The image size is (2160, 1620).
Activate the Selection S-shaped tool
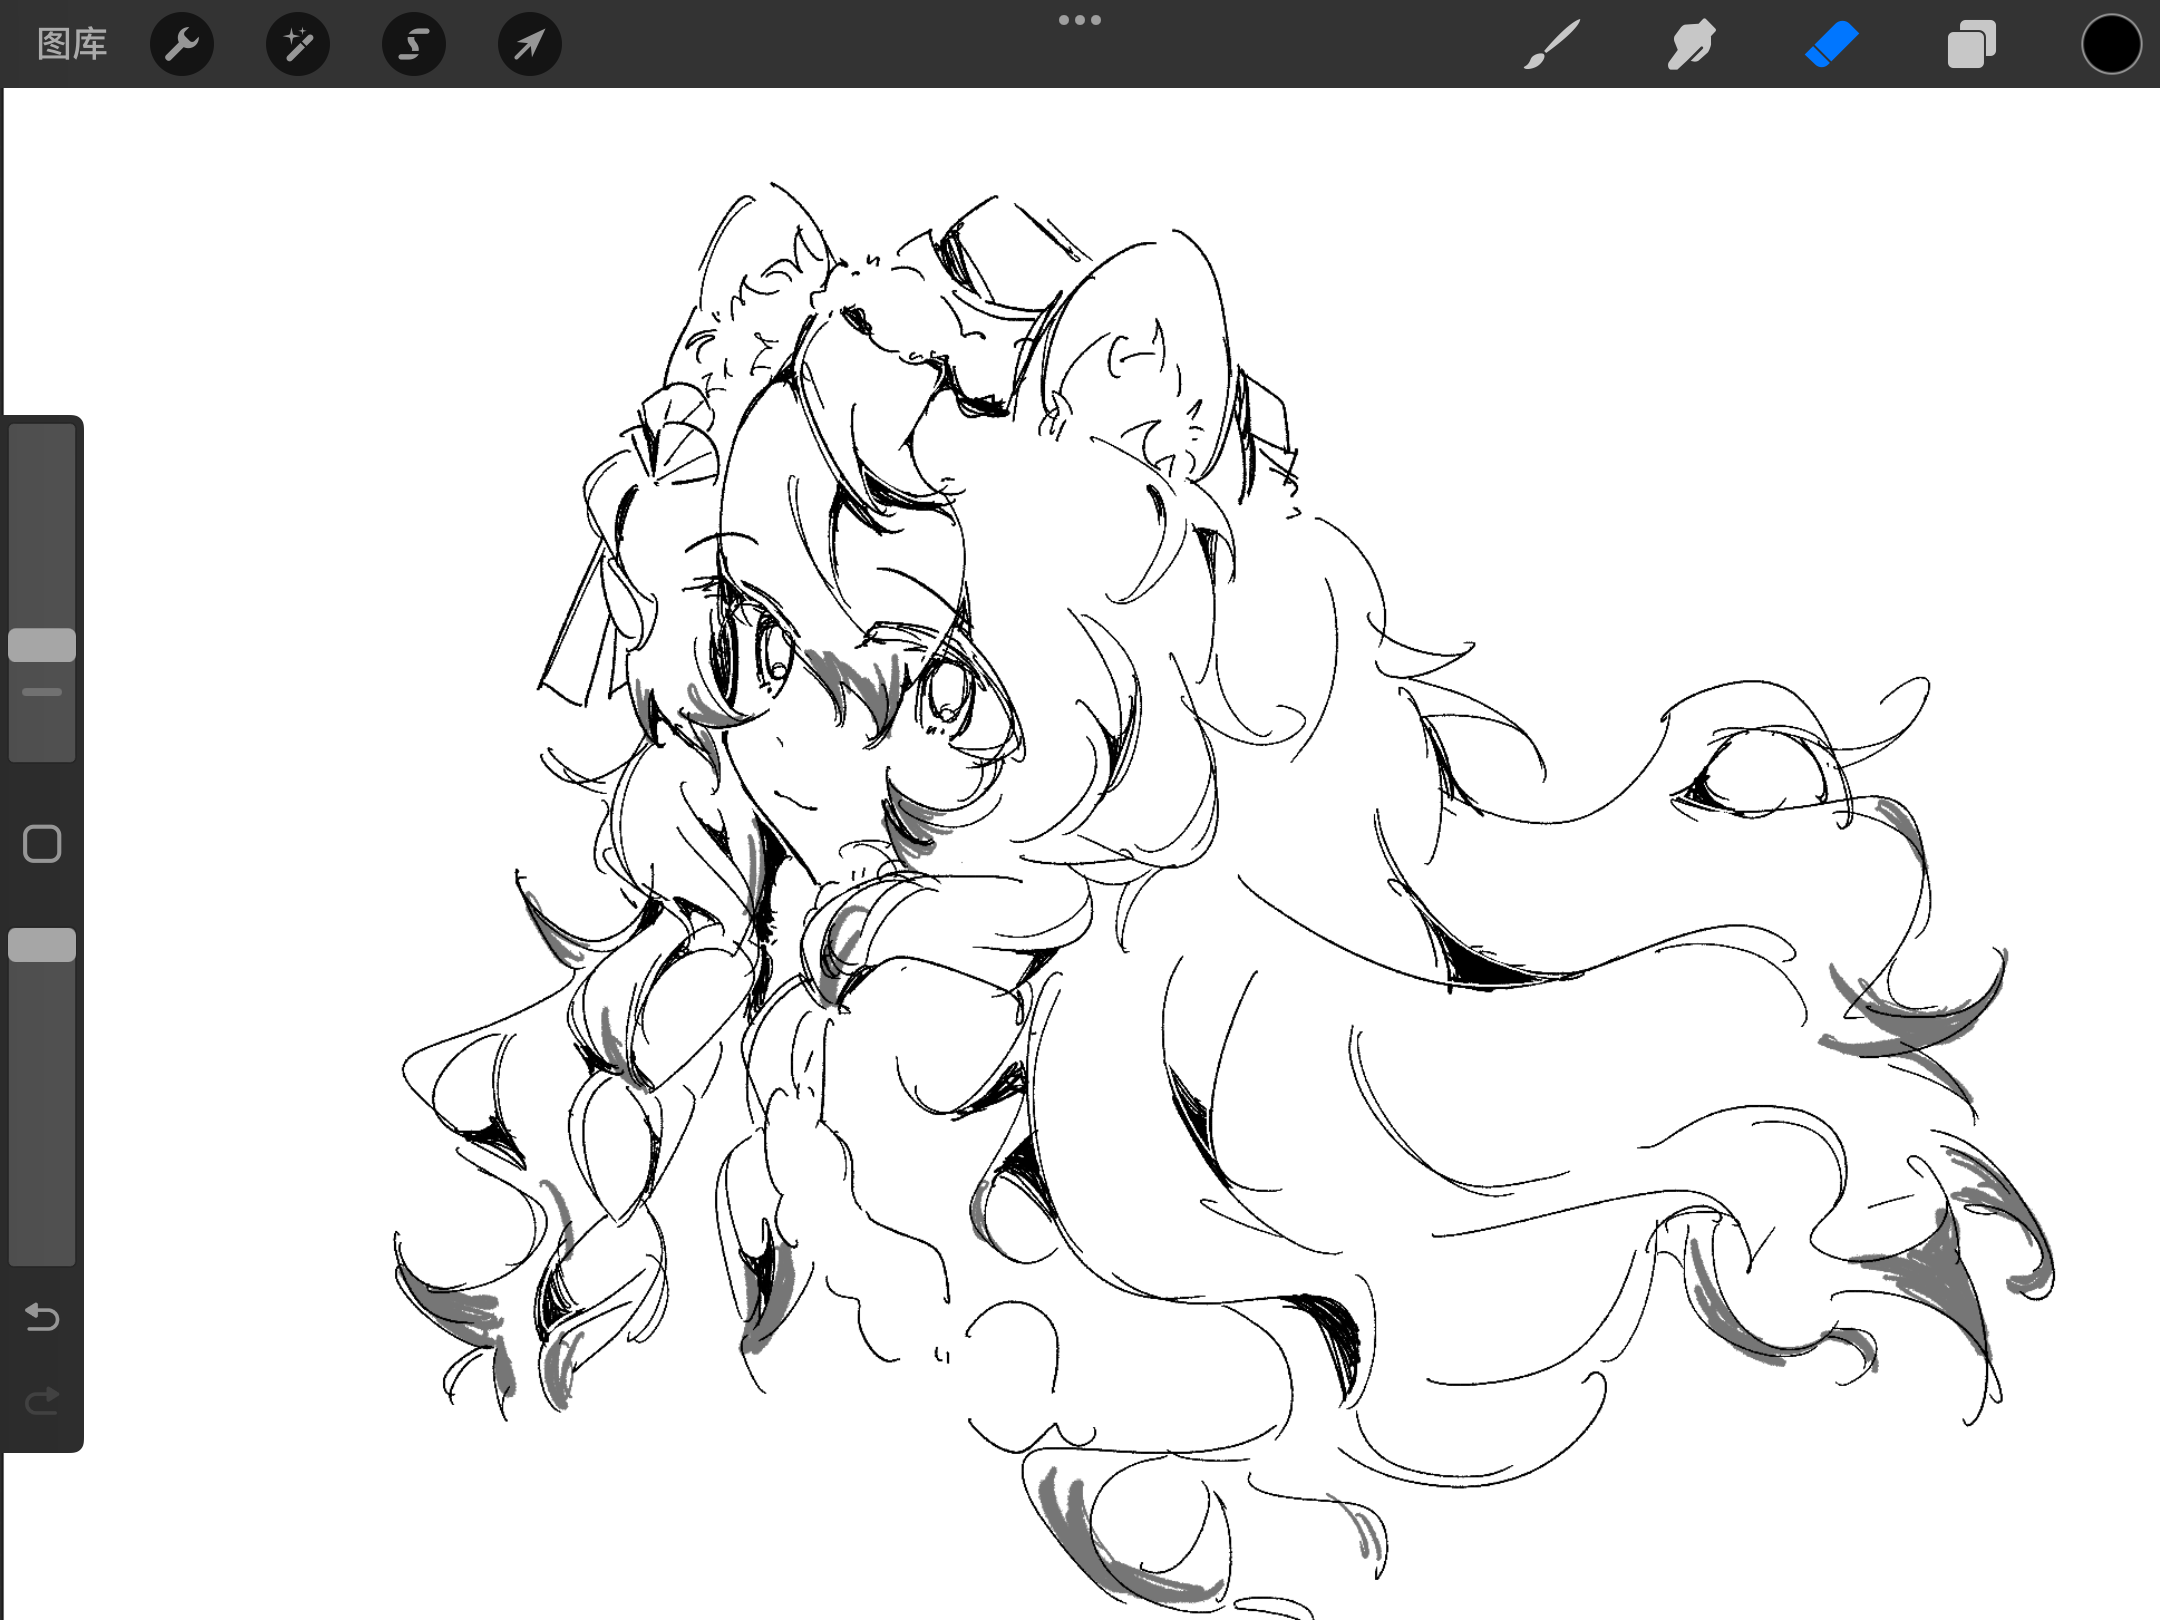[x=414, y=45]
